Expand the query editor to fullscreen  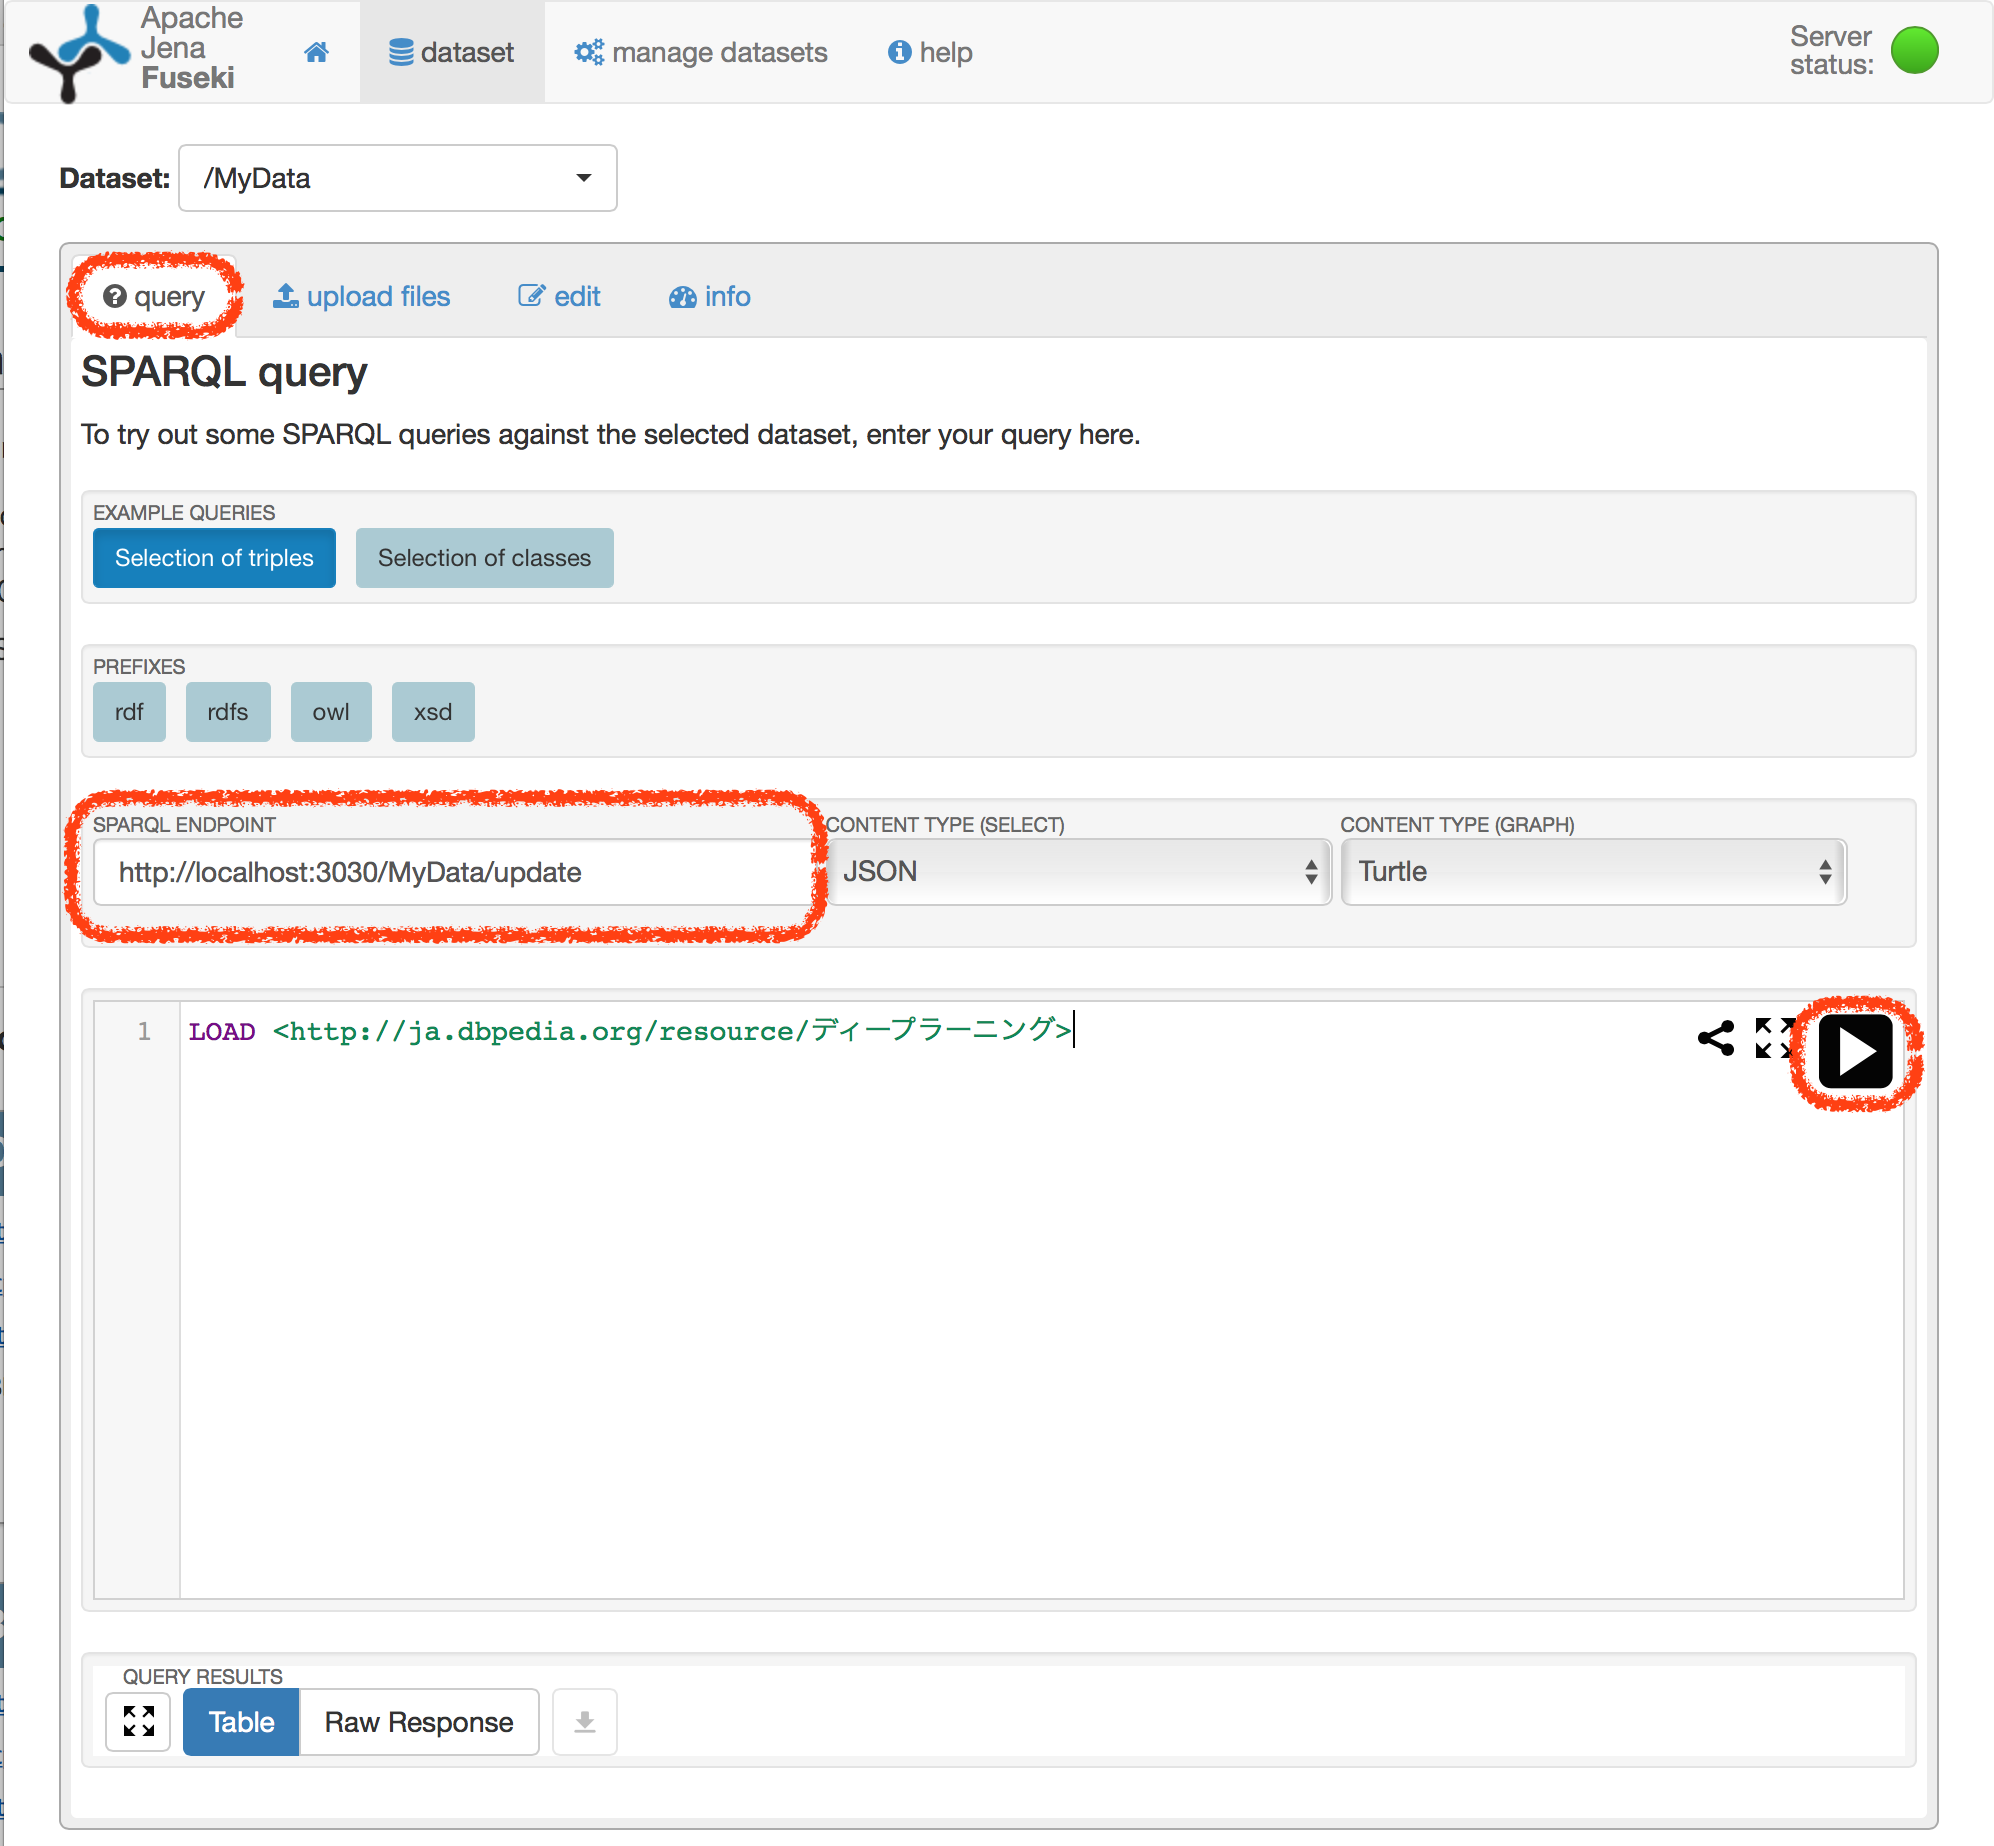(x=1772, y=1039)
